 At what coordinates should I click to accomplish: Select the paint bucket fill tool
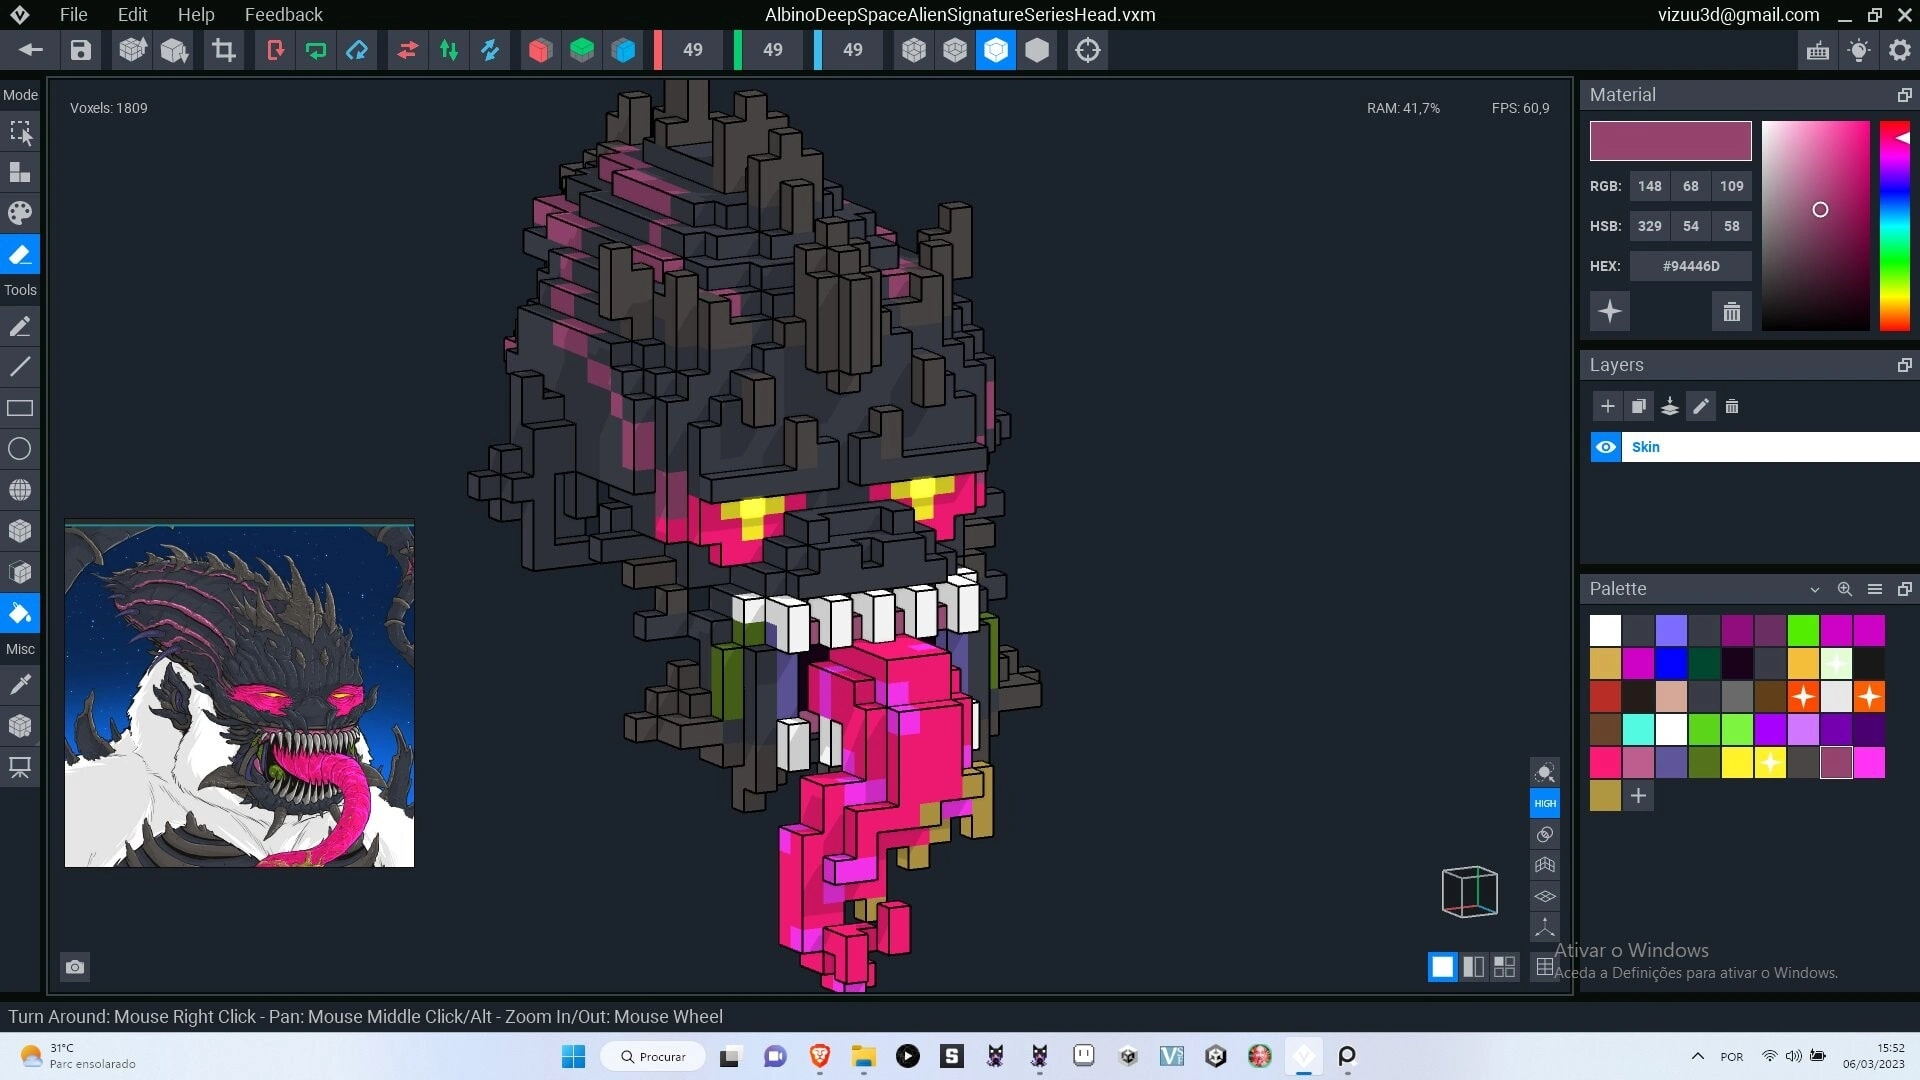pos(20,613)
